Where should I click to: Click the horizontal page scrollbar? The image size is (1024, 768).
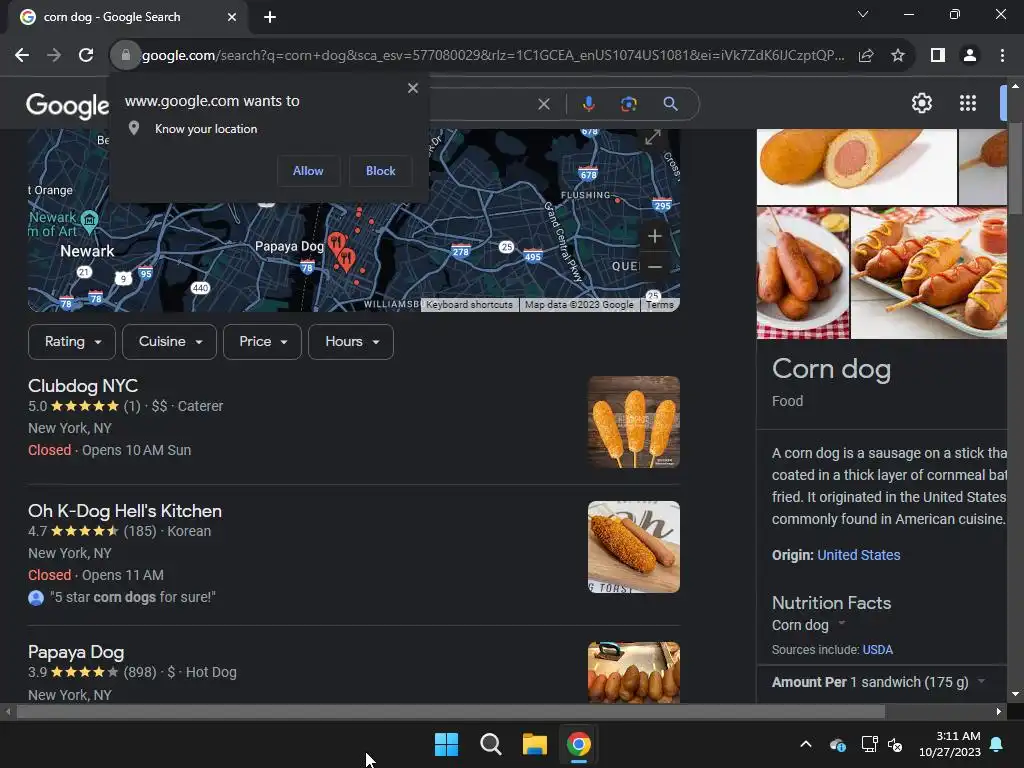pos(451,711)
